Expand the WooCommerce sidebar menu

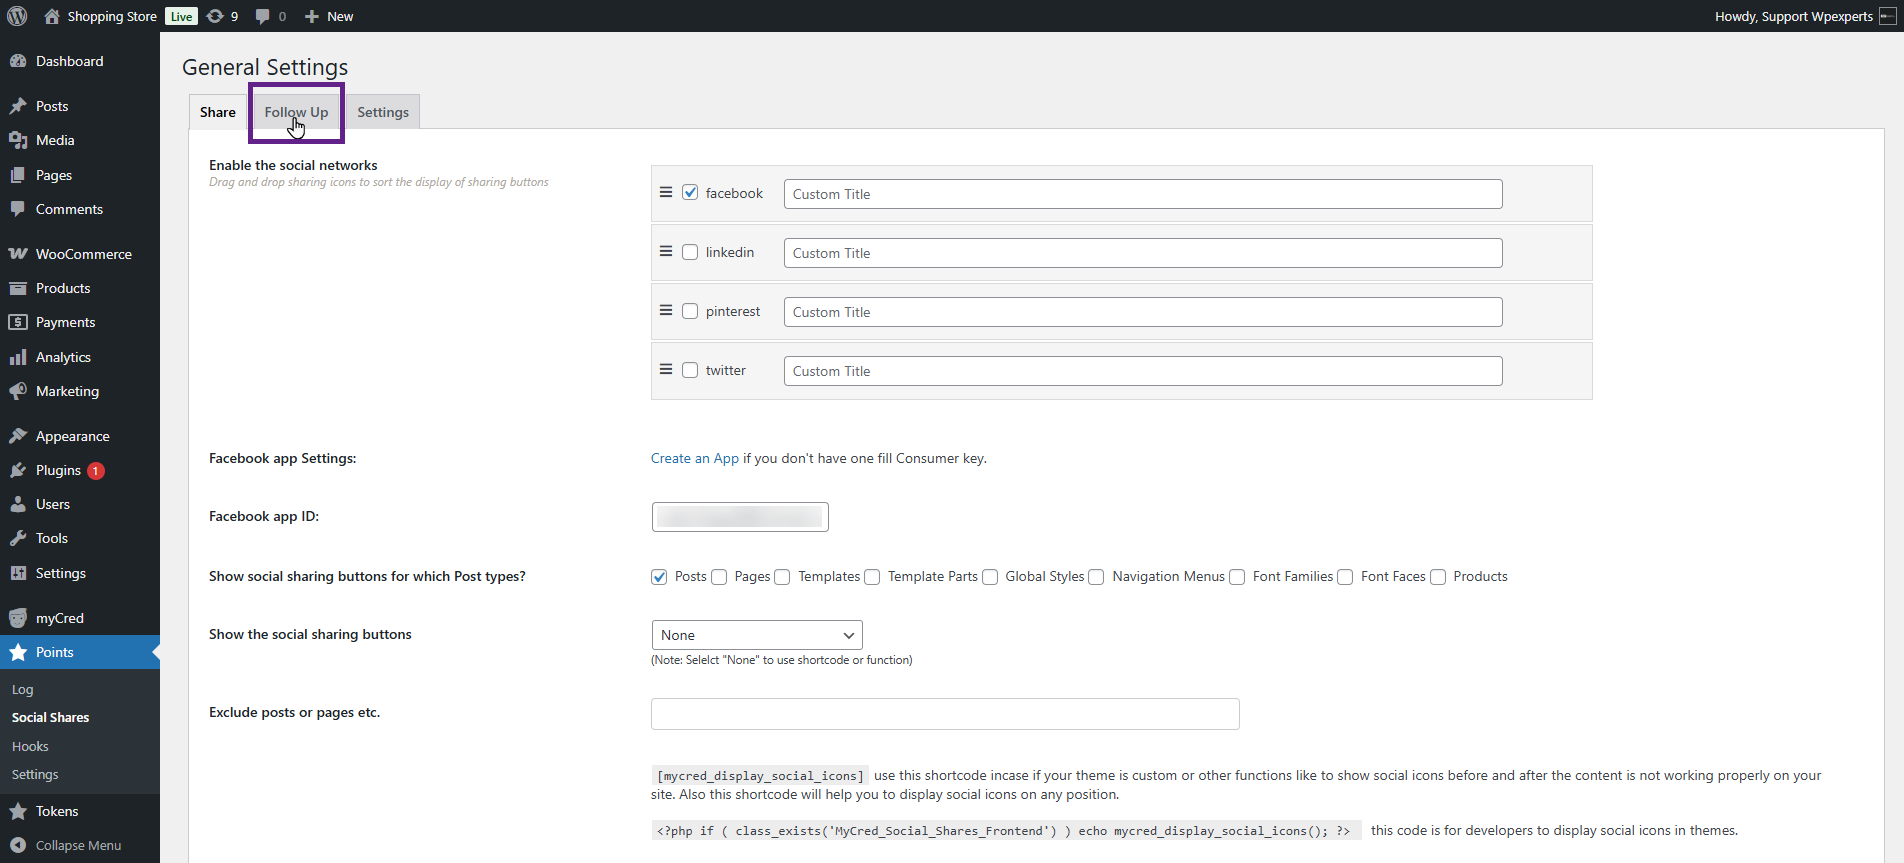(83, 254)
